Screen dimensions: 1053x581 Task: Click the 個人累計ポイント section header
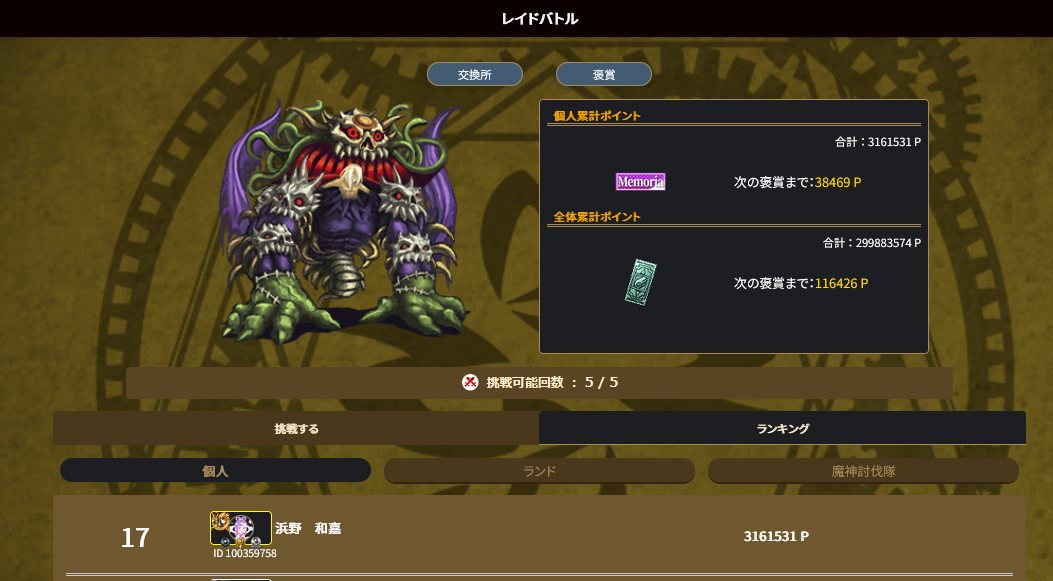[597, 116]
